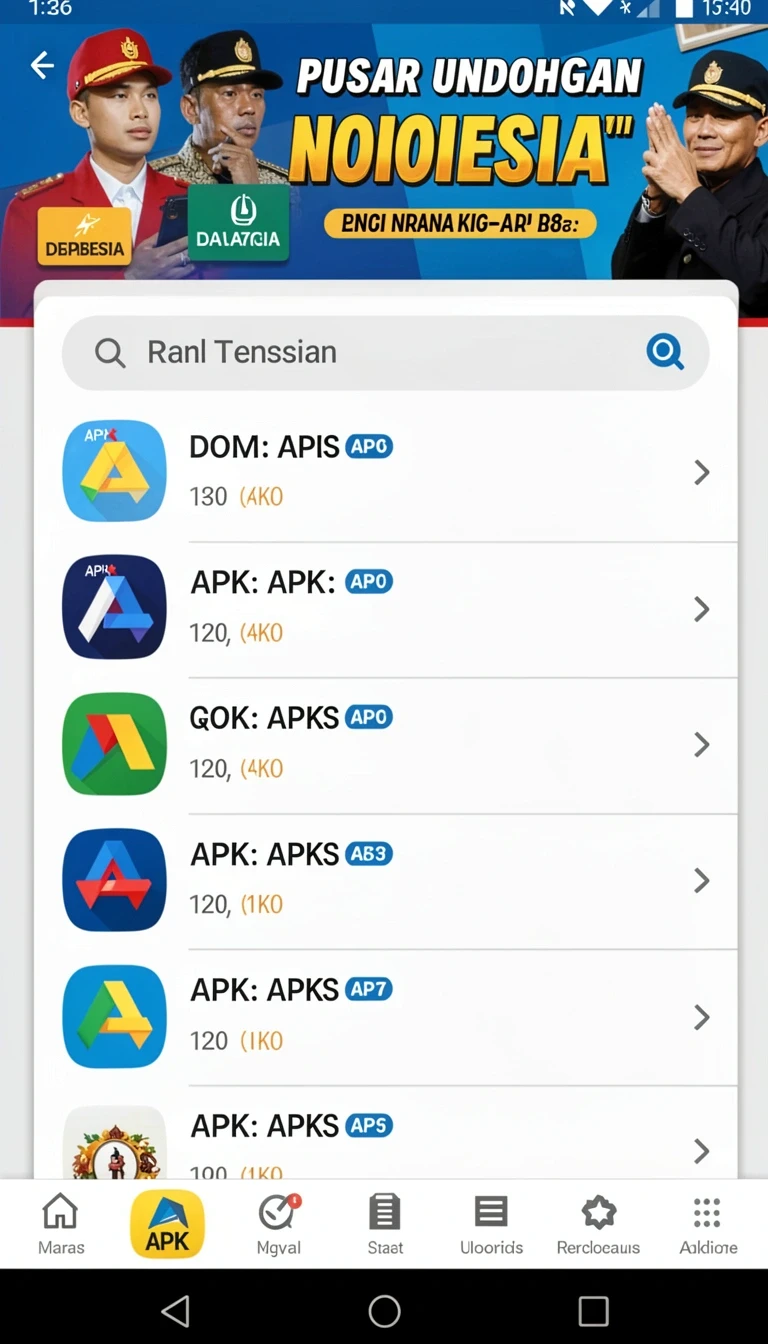This screenshot has width=768, height=1344.
Task: Open the Uloorids tab
Action: (491, 1224)
